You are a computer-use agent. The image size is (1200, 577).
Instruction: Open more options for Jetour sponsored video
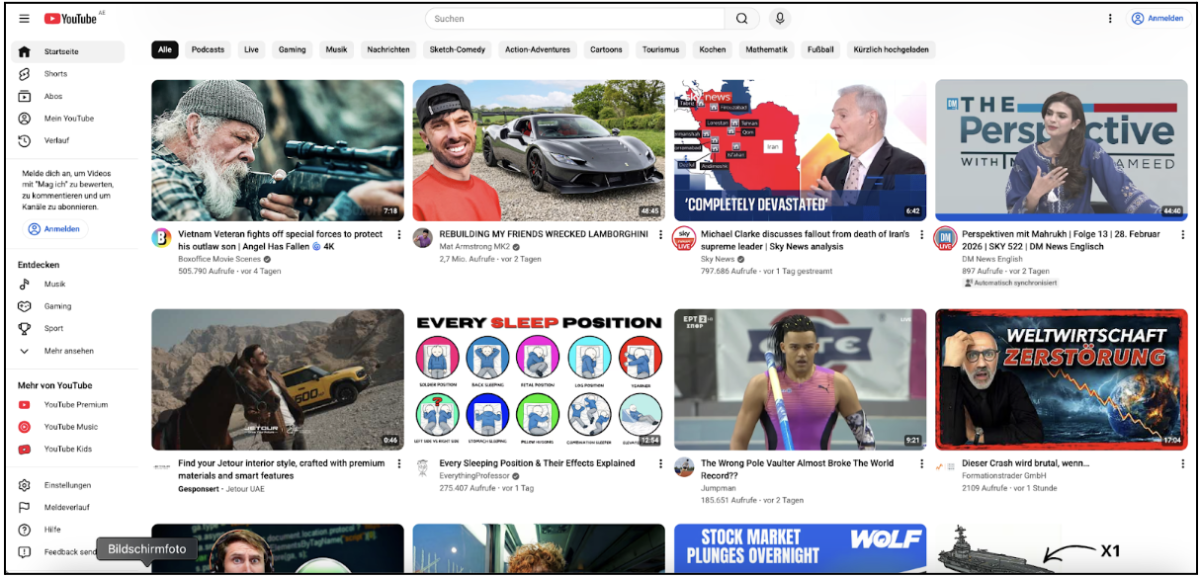[x=398, y=464]
